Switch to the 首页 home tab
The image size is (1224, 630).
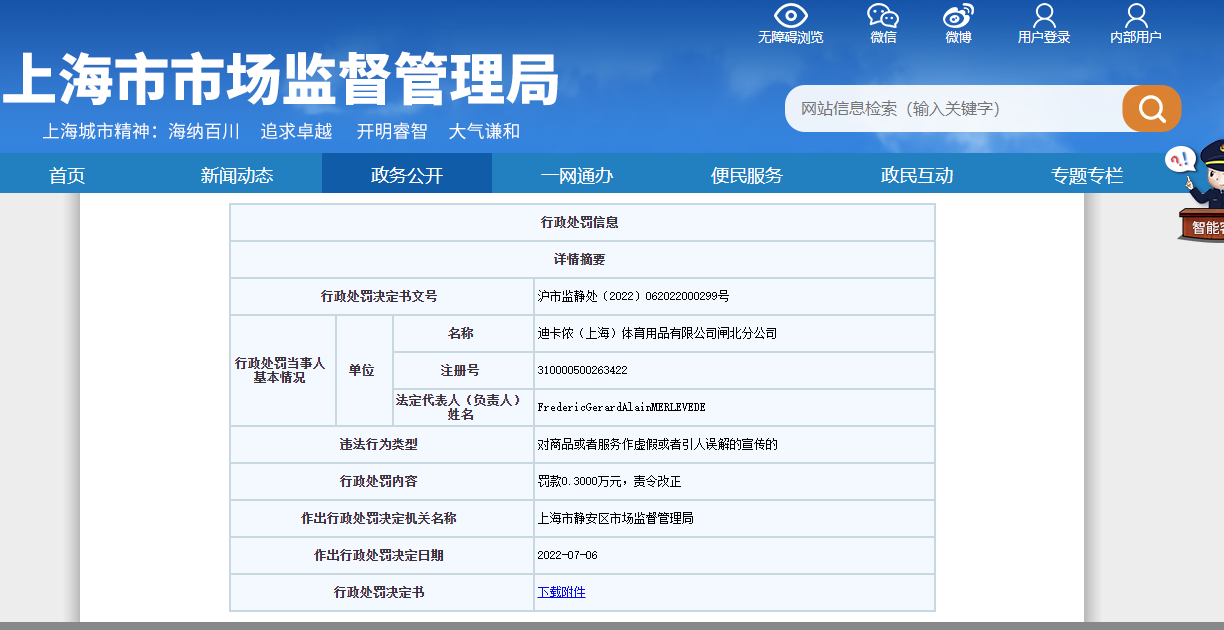pyautogui.click(x=69, y=173)
